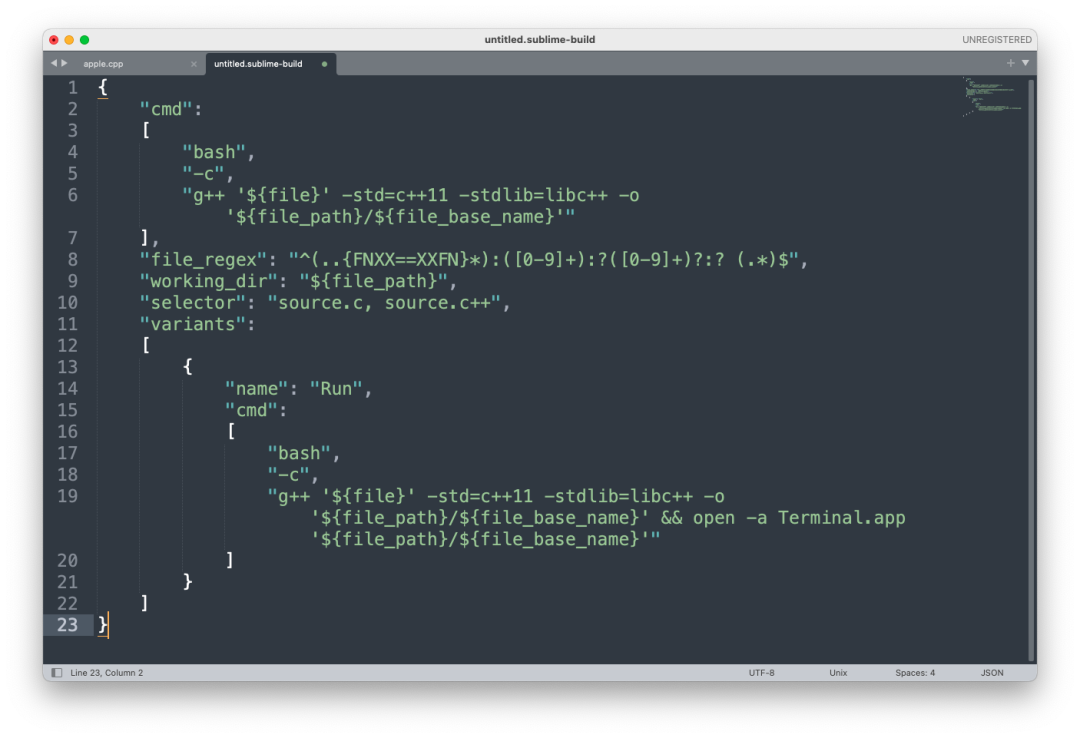Click the "file_regex" key text
The image size is (1080, 738).
203,260
